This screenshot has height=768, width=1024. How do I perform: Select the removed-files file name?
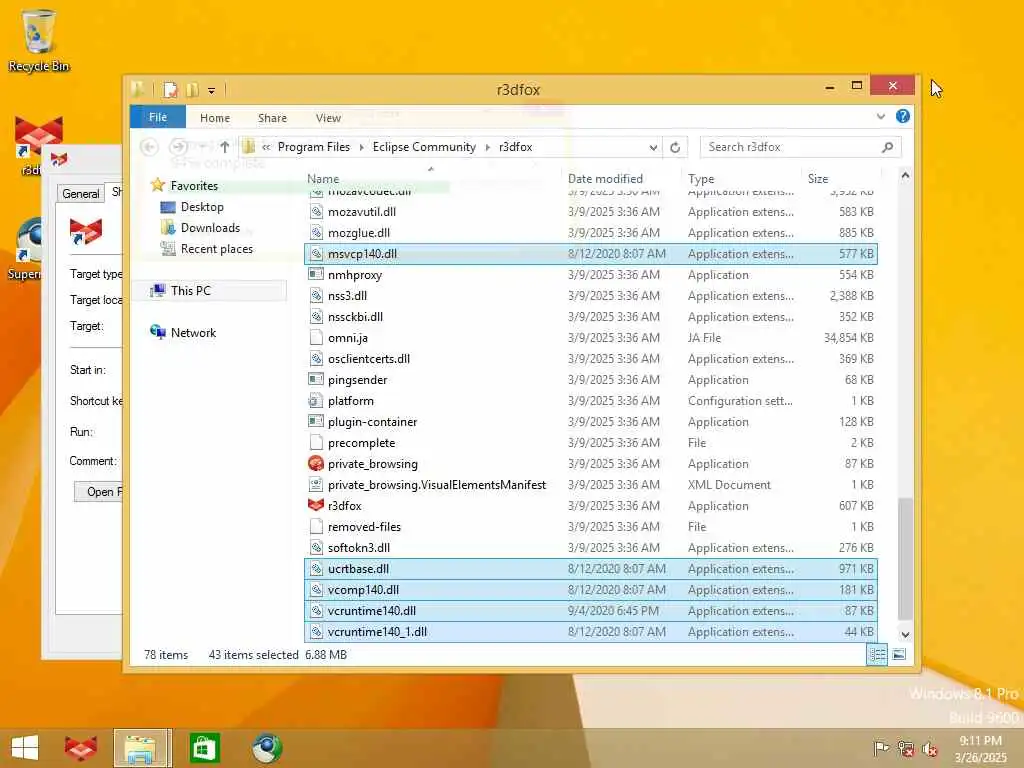point(364,526)
